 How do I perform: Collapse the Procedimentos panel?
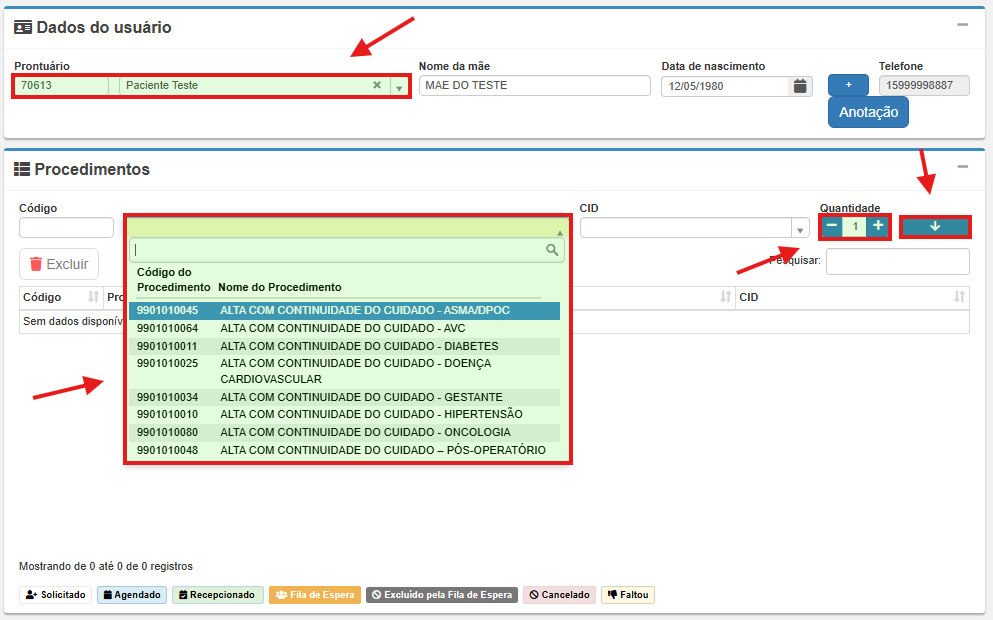coord(962,168)
